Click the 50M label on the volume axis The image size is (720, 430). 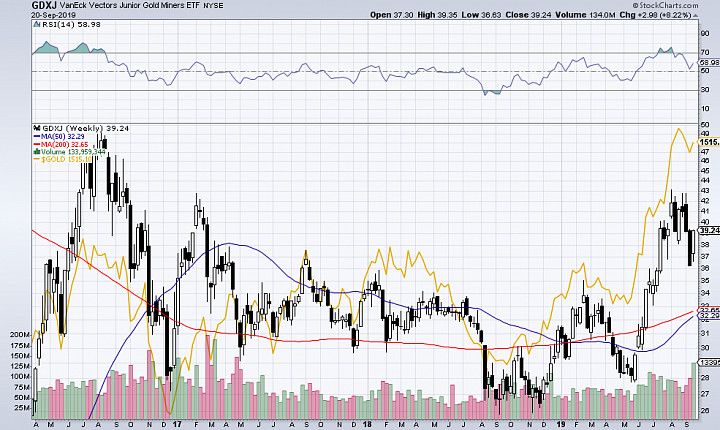(22, 397)
